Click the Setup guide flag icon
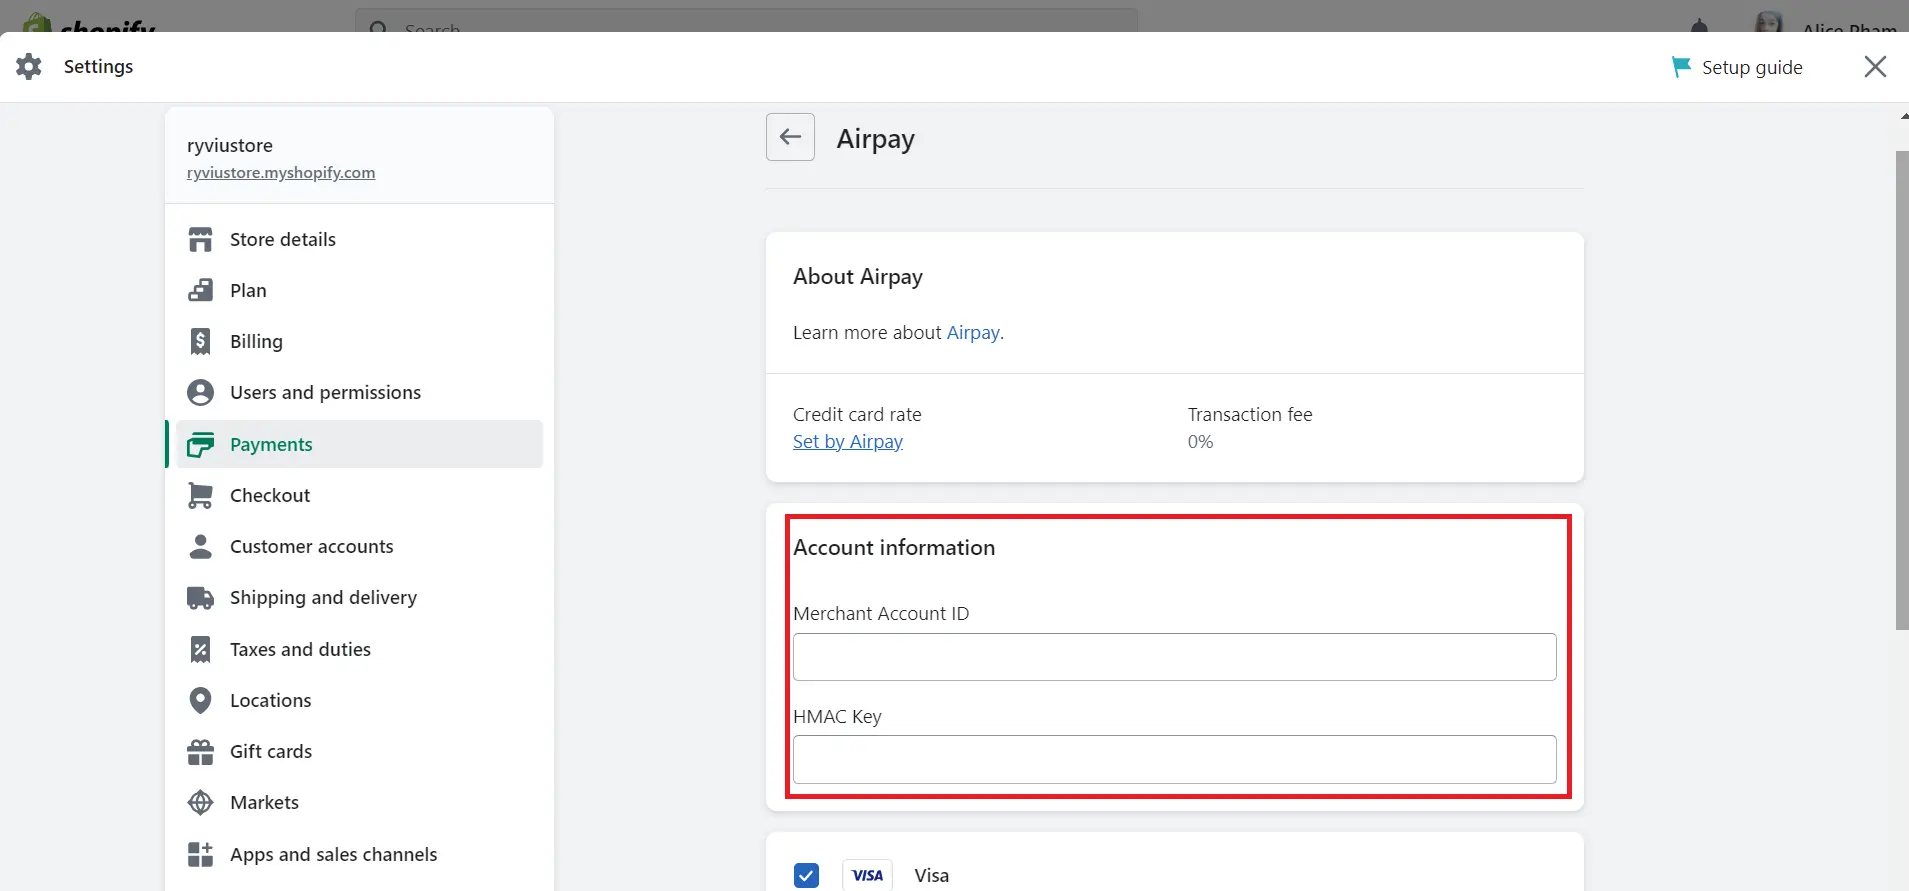1909x891 pixels. click(1681, 67)
